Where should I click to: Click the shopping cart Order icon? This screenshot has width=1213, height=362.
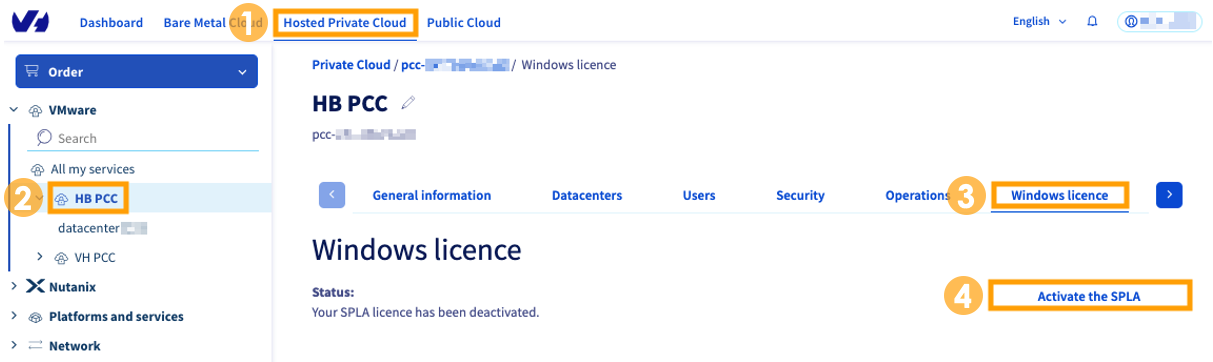(x=31, y=72)
